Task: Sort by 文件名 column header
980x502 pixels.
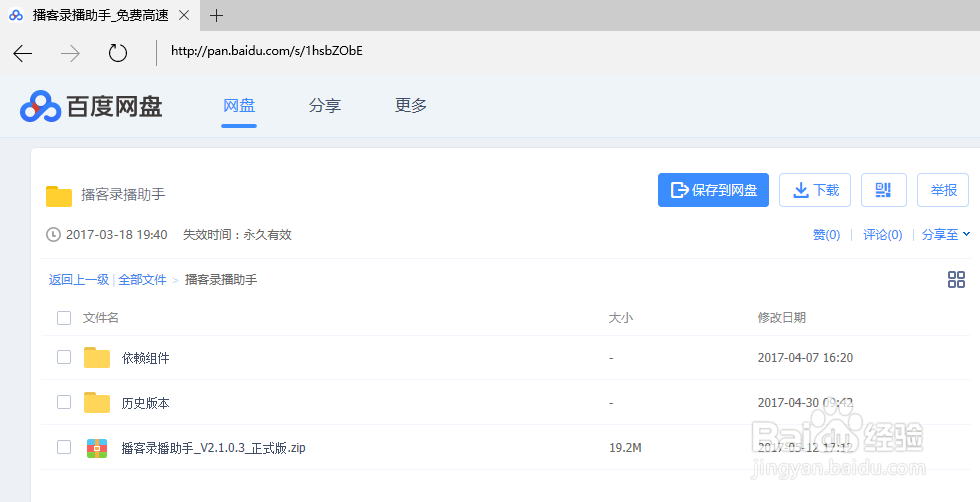Action: point(100,318)
